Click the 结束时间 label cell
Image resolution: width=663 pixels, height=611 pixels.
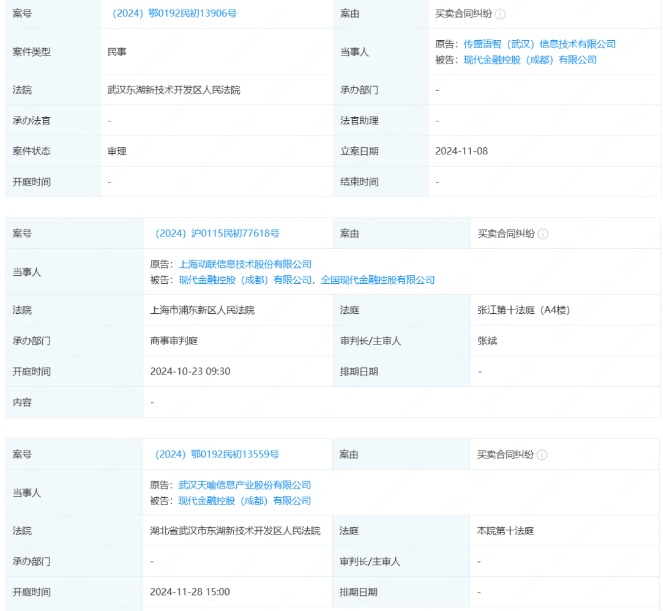point(381,182)
